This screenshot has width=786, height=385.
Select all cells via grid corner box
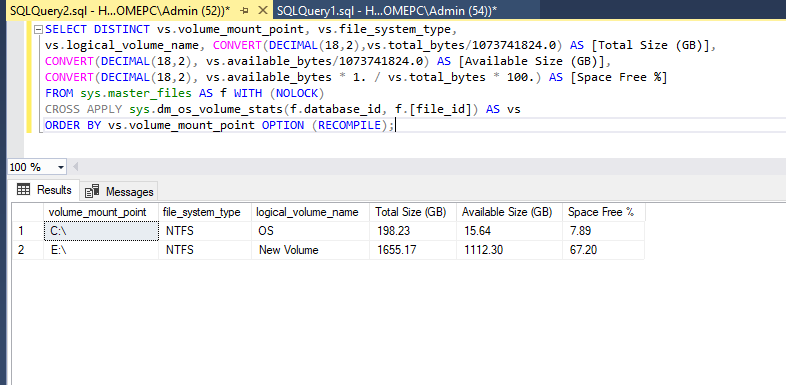click(x=28, y=212)
